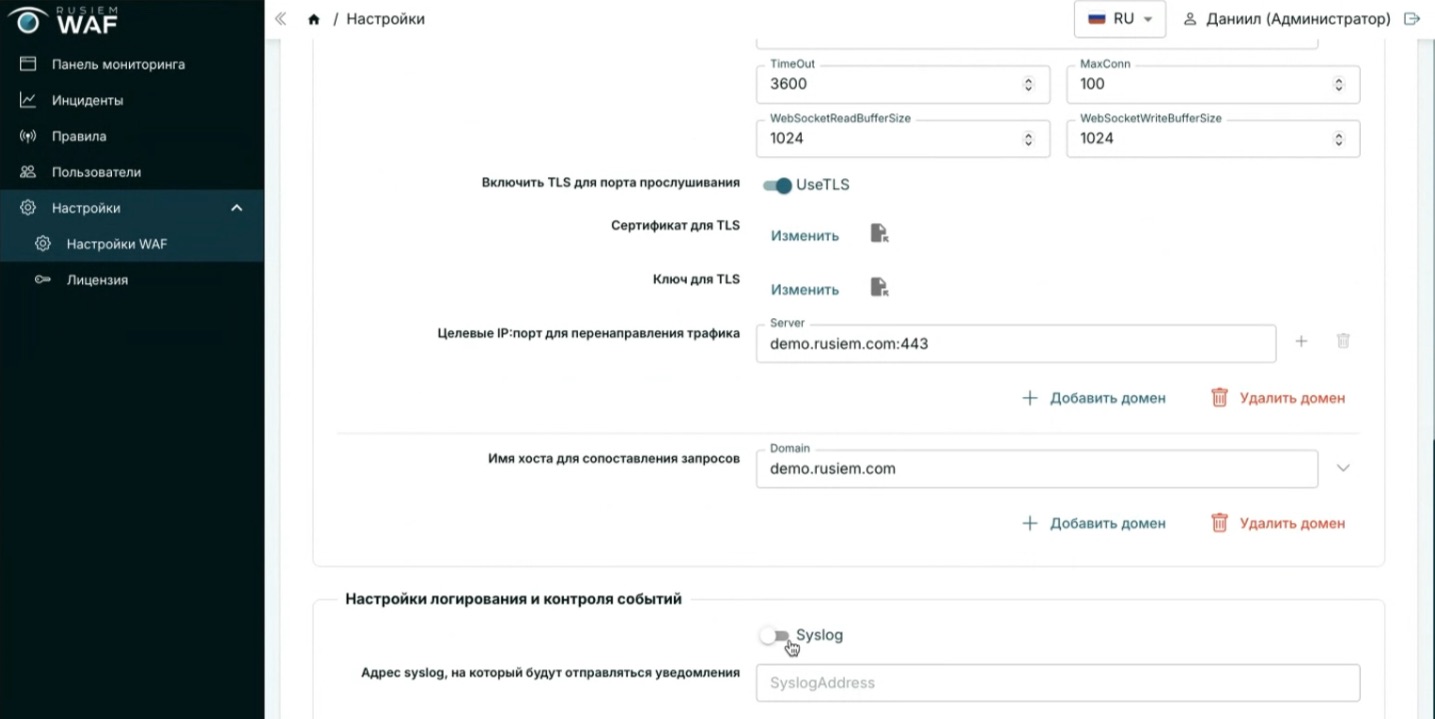Viewport: 1435px width, 719px height.
Task: Open the RU language dropdown
Action: click(x=1119, y=19)
